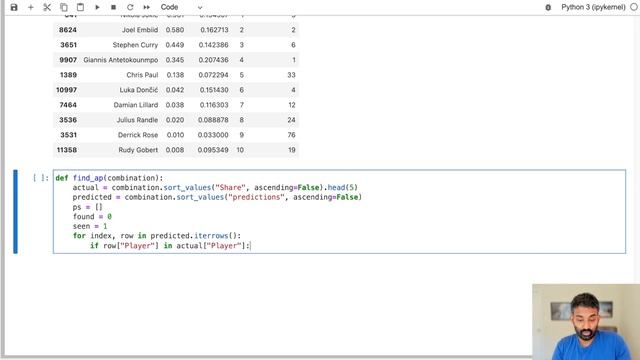Viewport: 640px width, 360px height.
Task: Click Damian Lillard in the table
Action: click(x=136, y=105)
